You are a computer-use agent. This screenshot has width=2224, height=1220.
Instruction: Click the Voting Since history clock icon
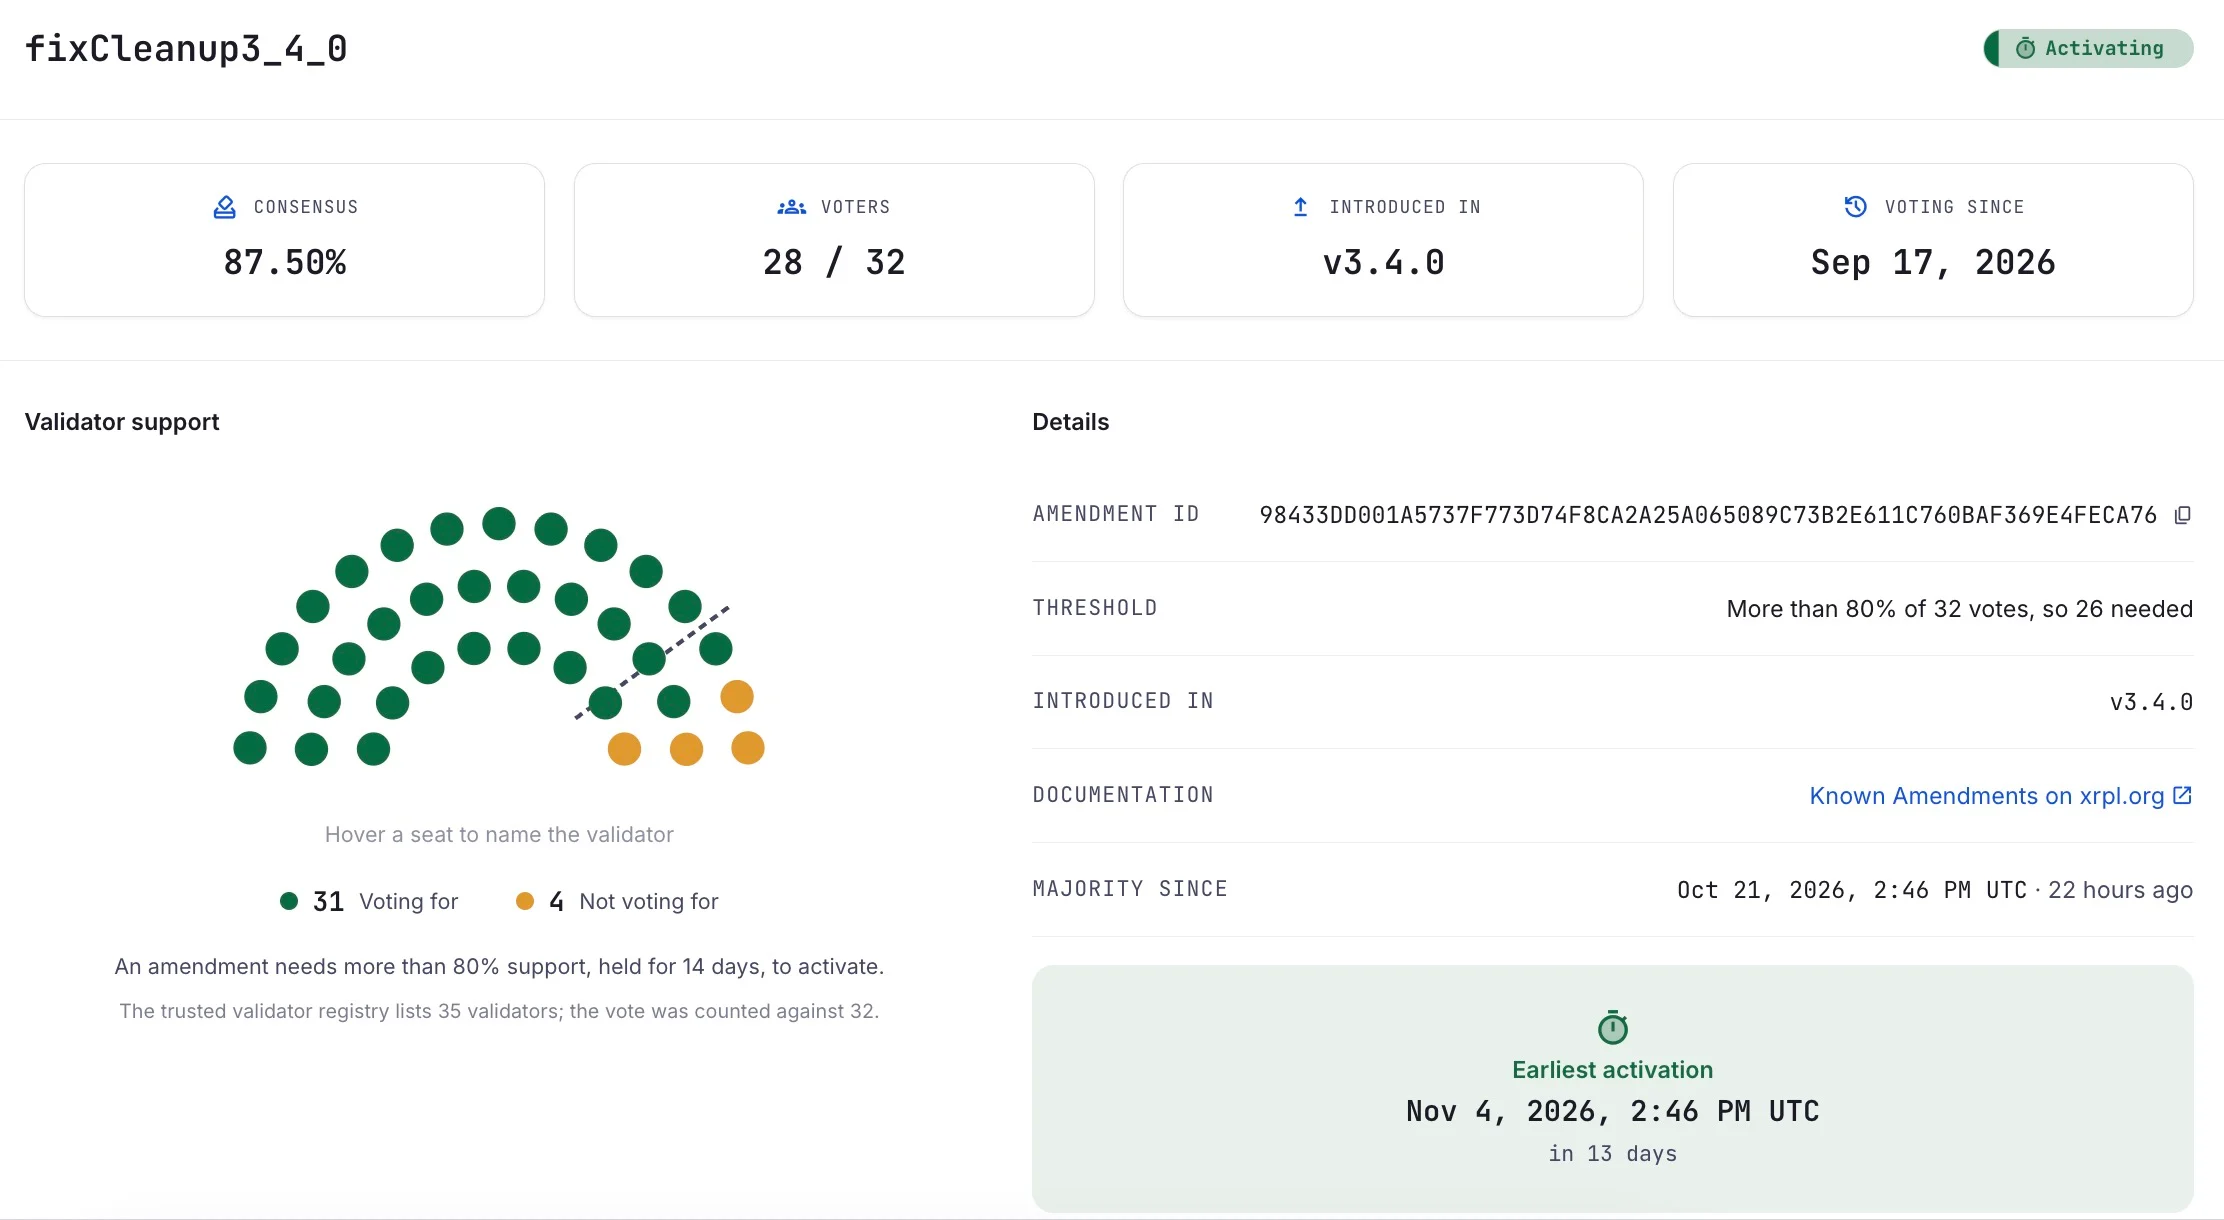pyautogui.click(x=1855, y=206)
